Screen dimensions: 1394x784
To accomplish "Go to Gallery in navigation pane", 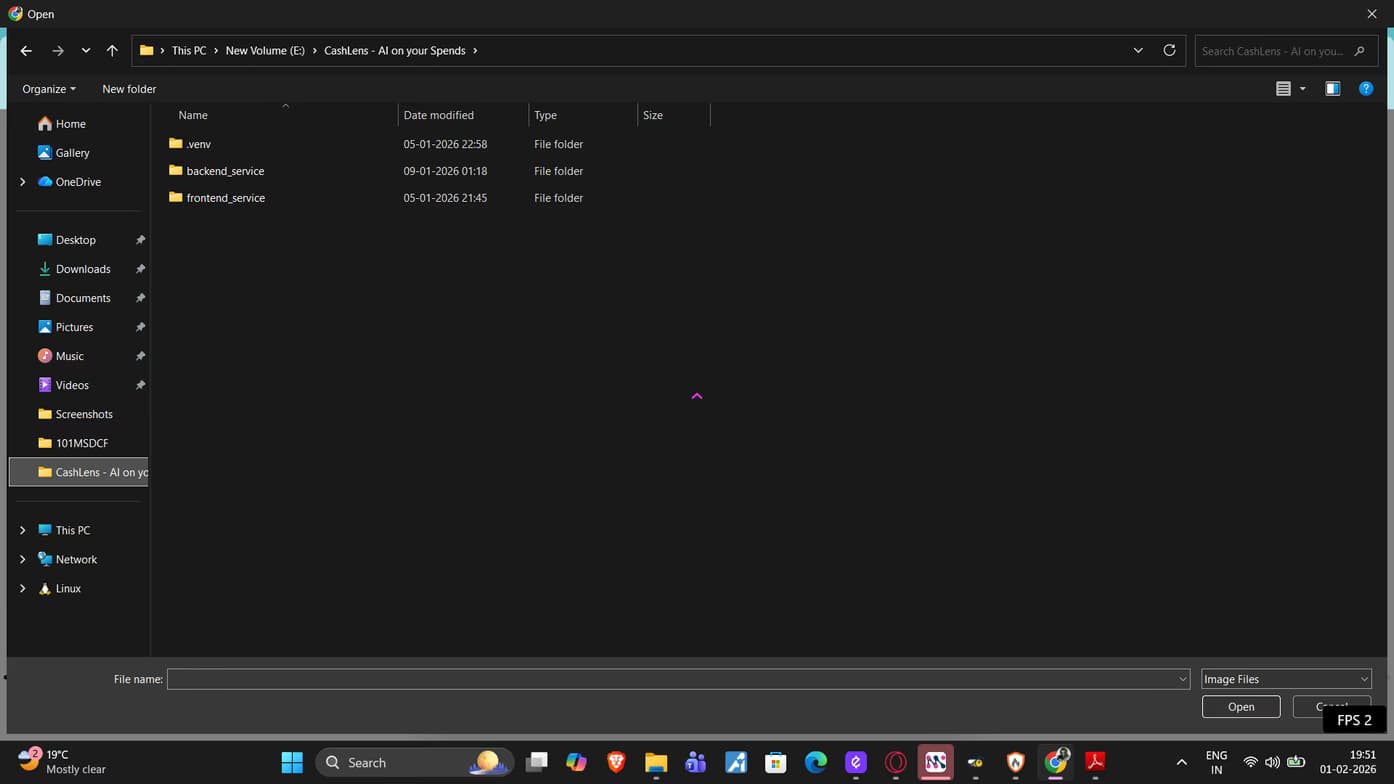I will (x=72, y=153).
